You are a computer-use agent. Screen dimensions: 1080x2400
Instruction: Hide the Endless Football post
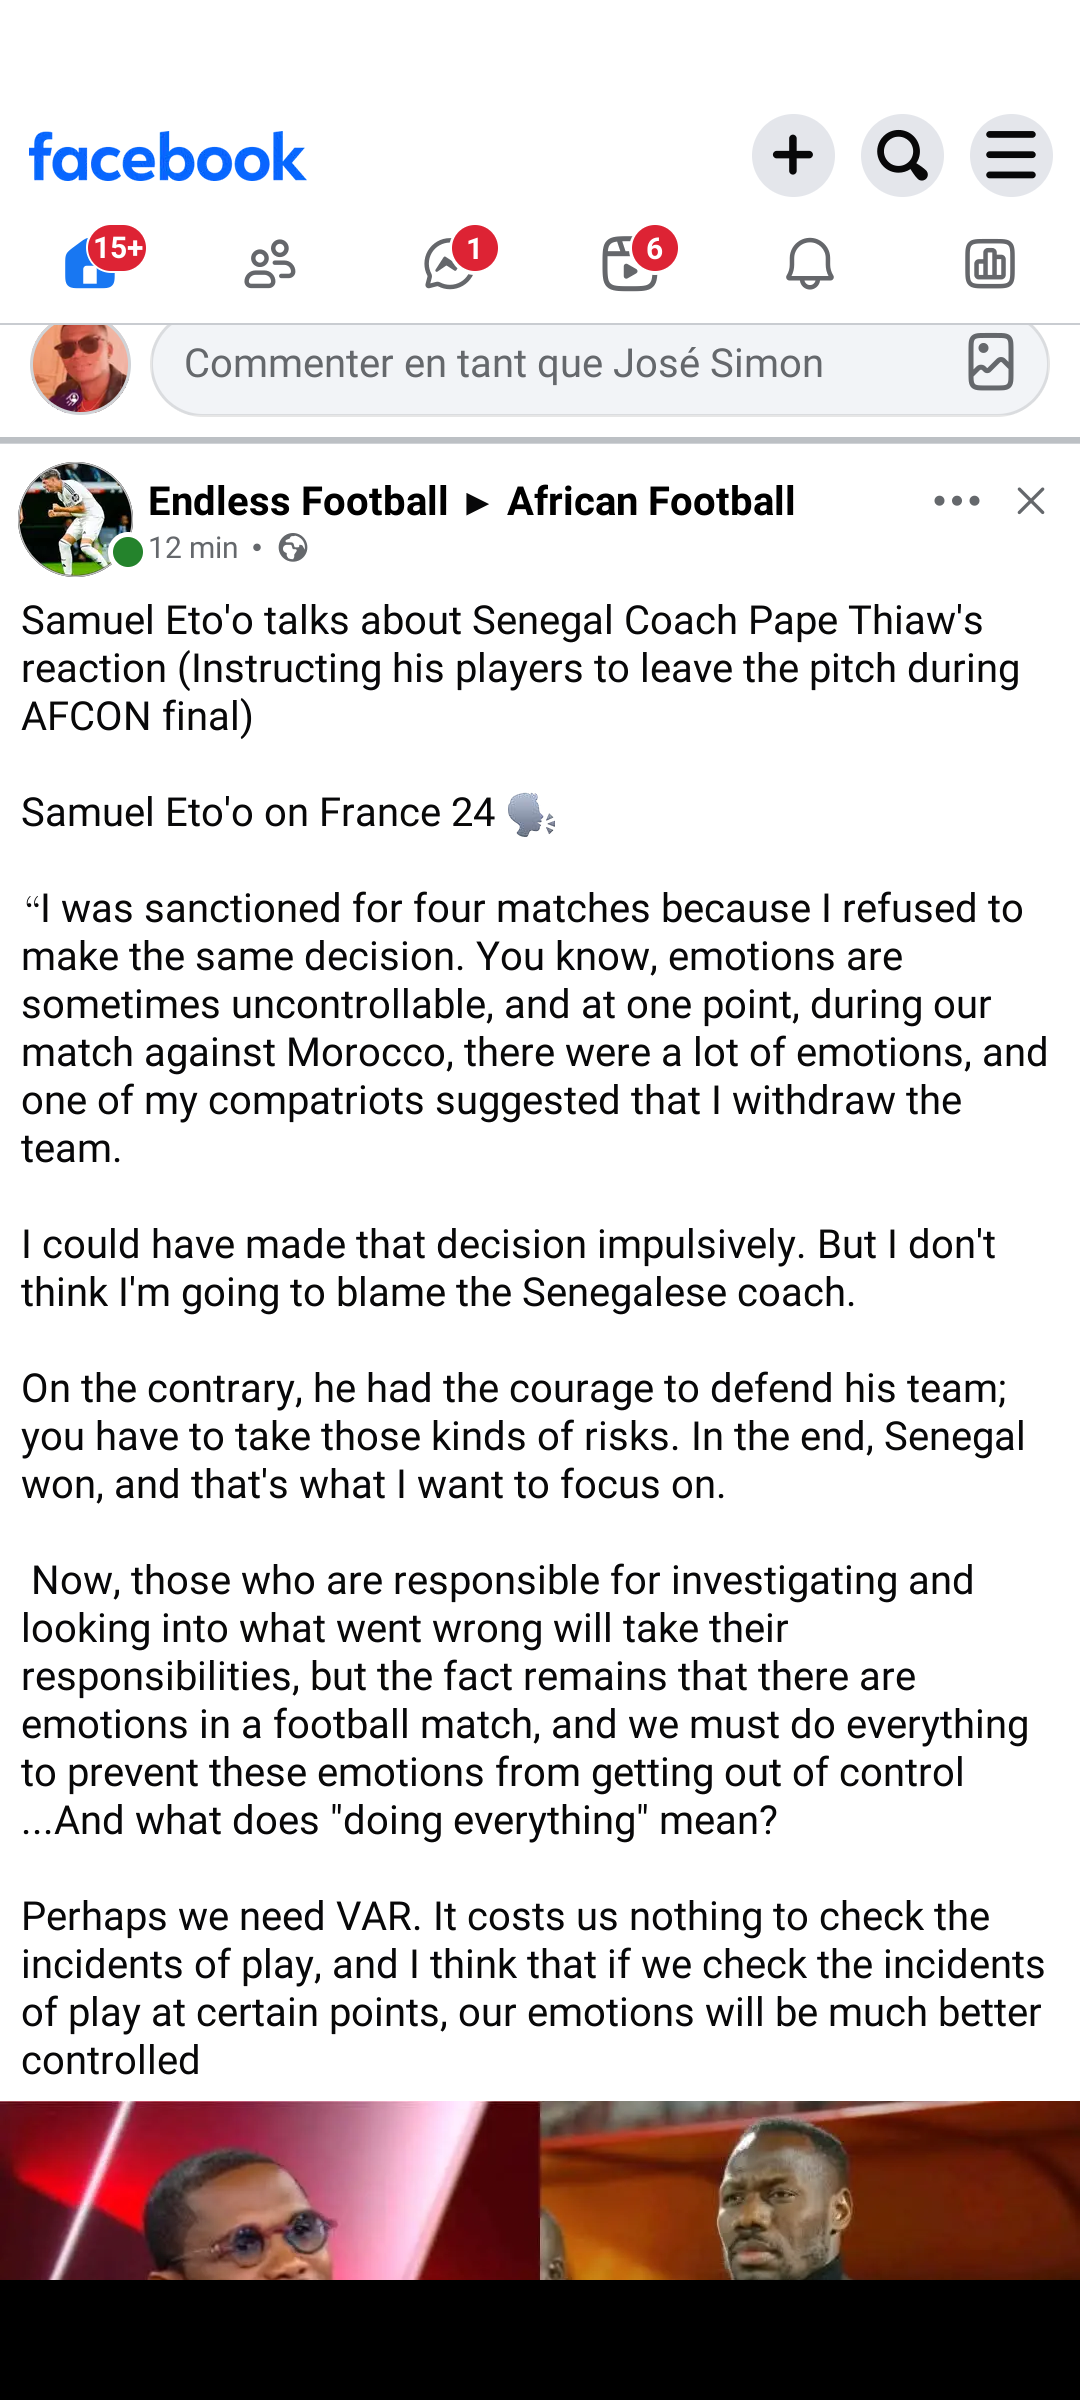click(1031, 501)
